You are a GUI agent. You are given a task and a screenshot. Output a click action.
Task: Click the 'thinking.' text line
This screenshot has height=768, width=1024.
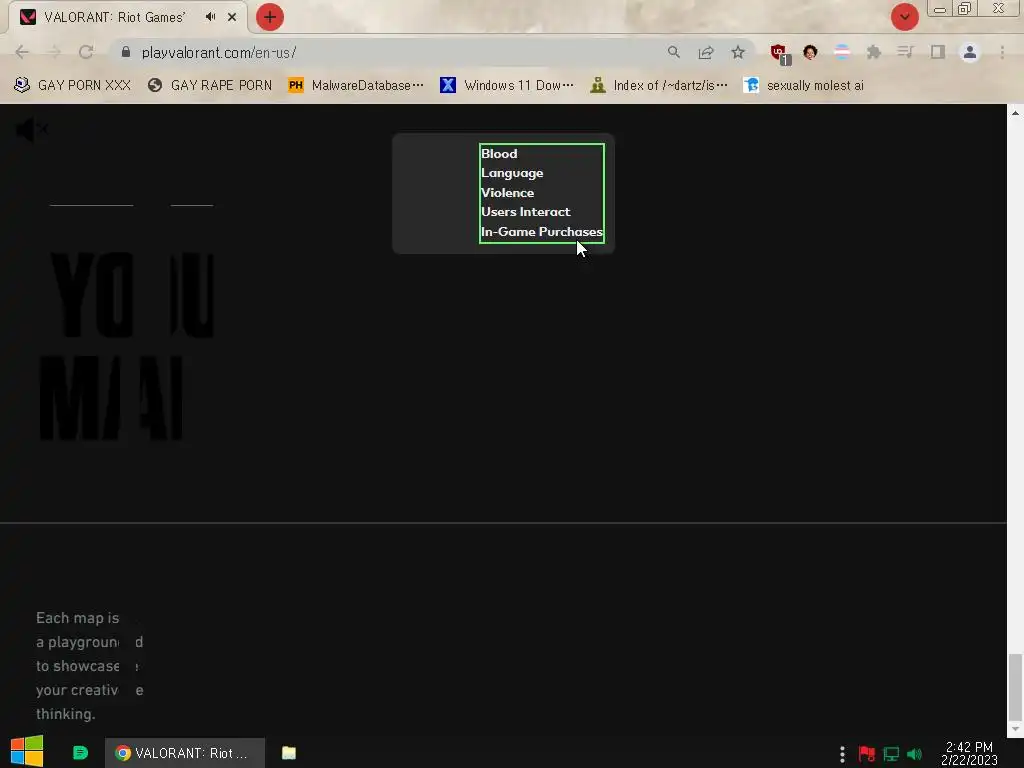65,714
